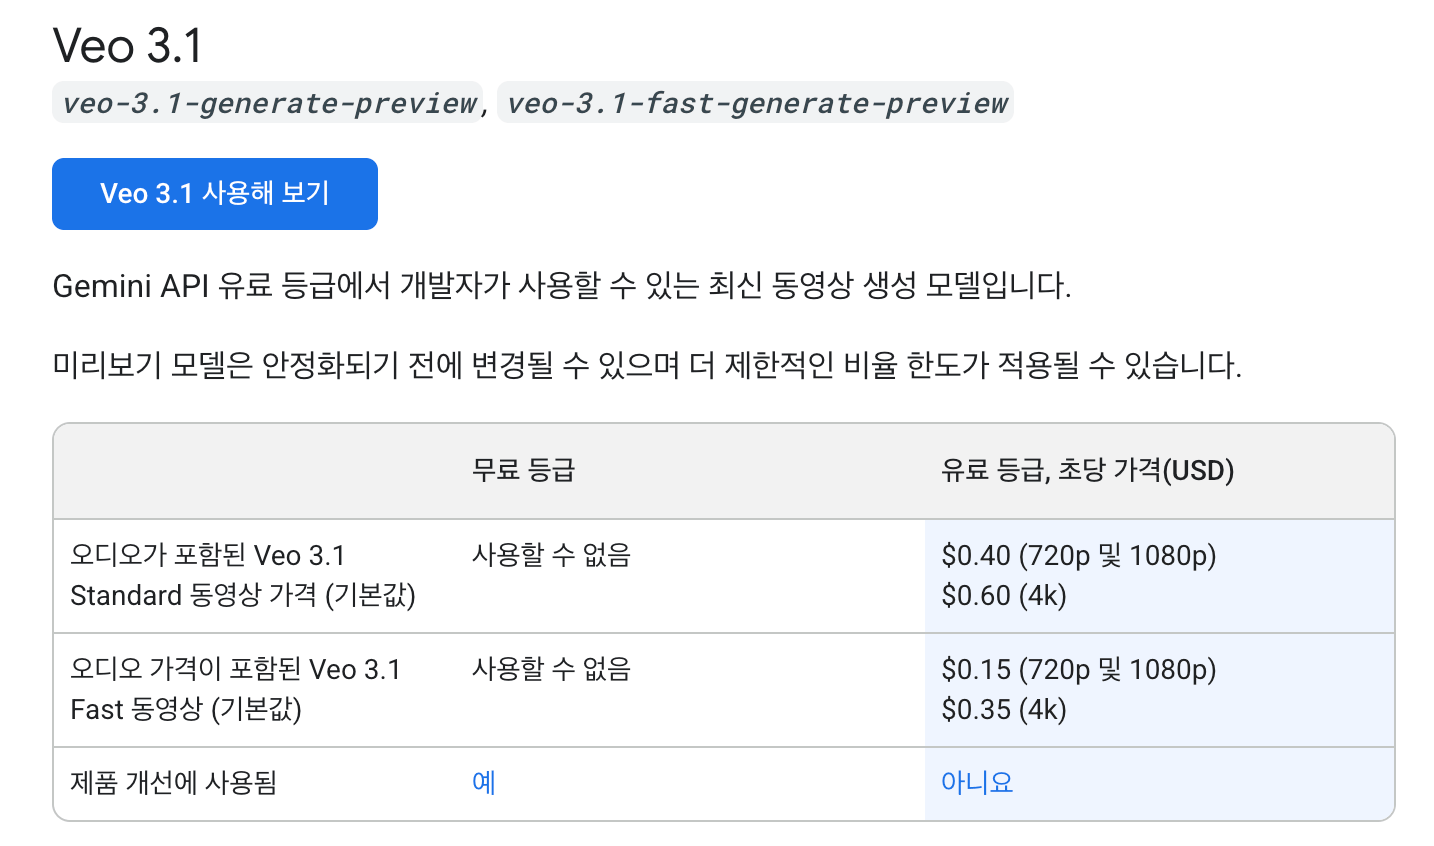The height and width of the screenshot is (846, 1434).
Task: Click the Veo 3.1 사용해 보기 button
Action: click(x=215, y=194)
